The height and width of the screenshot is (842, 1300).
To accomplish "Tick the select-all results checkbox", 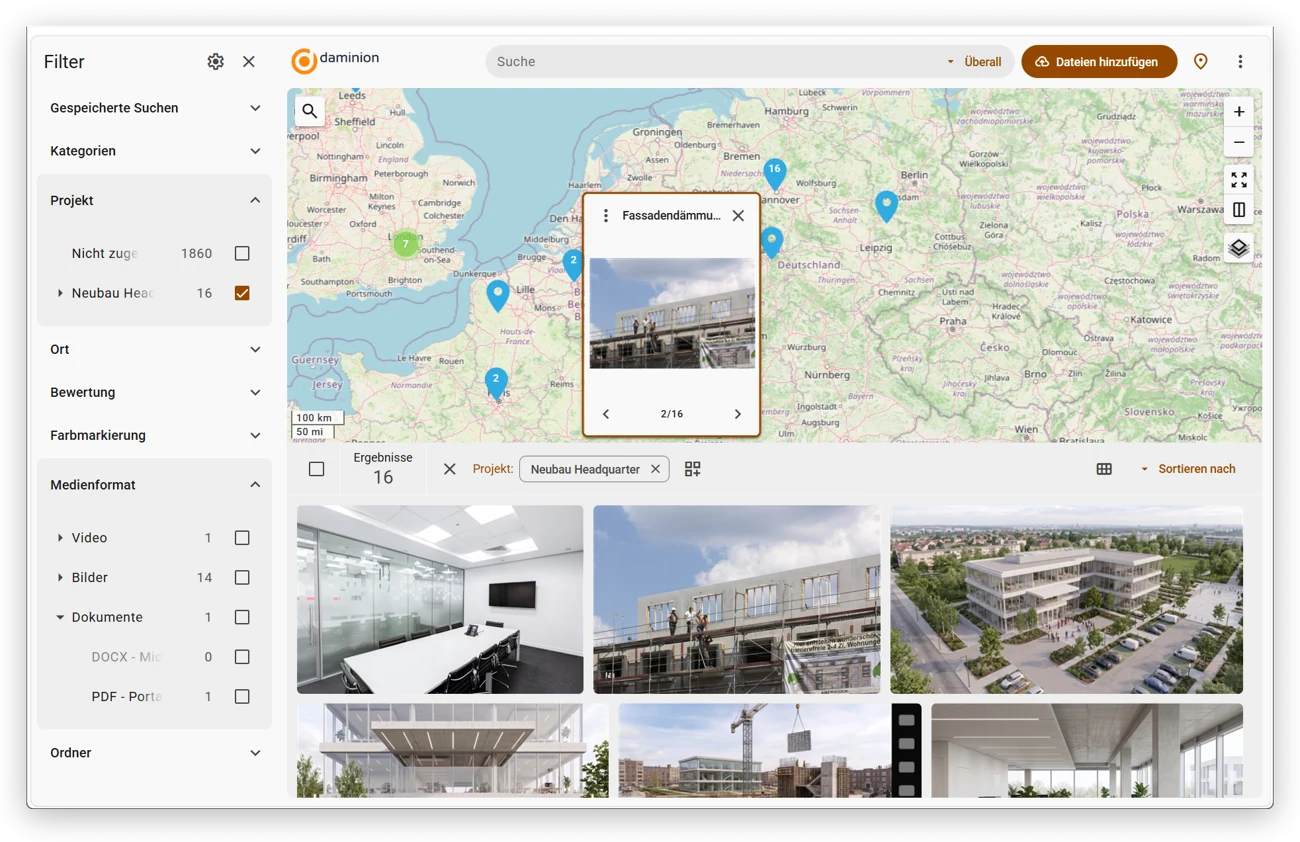I will [317, 469].
